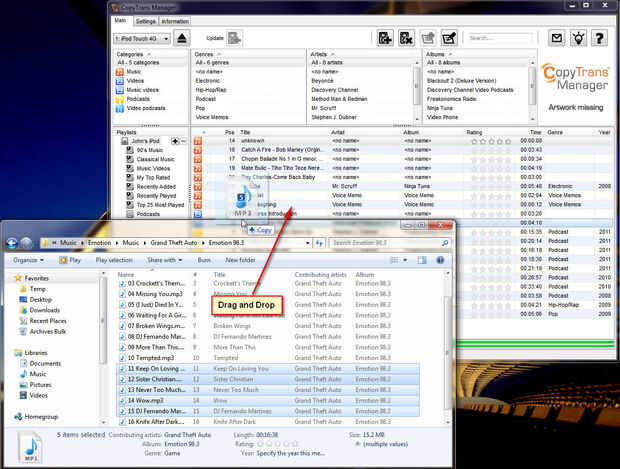Click the Albums list scrollbar
Image resolution: width=620 pixels, height=469 pixels.
pyautogui.click(x=532, y=86)
